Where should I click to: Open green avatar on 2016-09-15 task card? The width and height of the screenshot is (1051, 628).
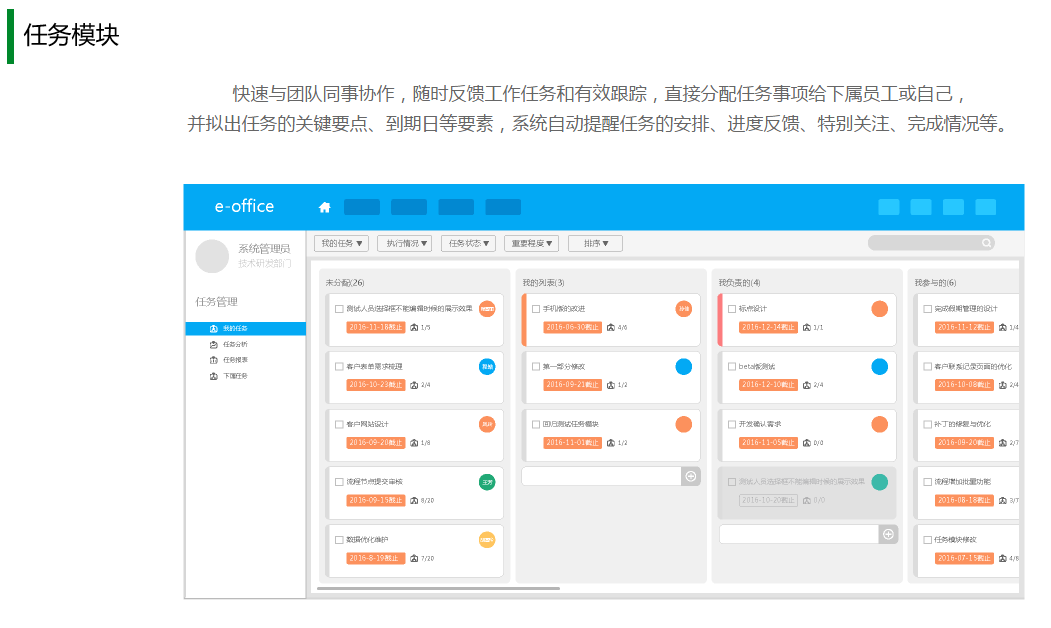click(487, 482)
